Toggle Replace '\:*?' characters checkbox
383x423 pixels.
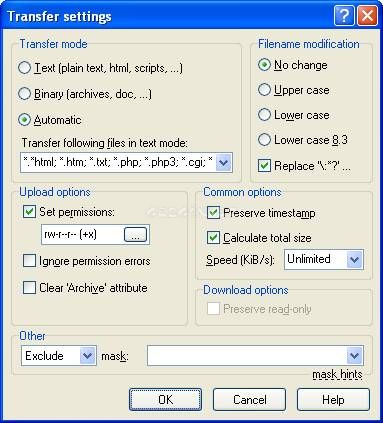264,166
